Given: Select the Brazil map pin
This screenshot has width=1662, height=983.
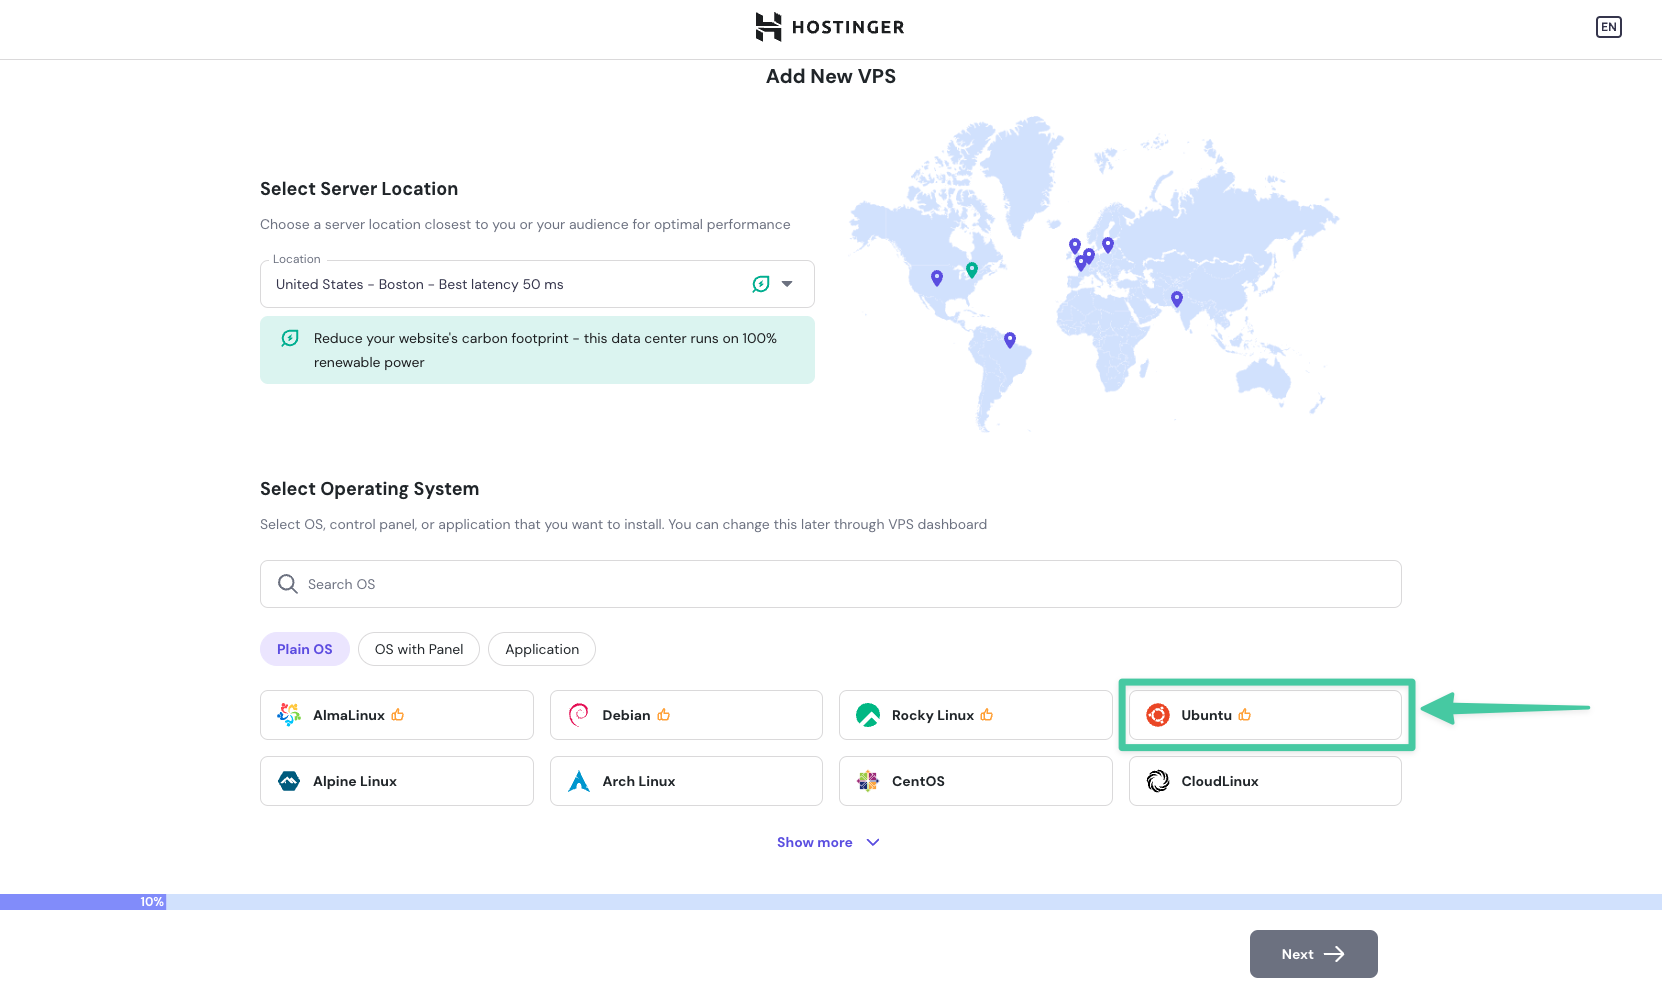Looking at the screenshot, I should coord(1010,339).
